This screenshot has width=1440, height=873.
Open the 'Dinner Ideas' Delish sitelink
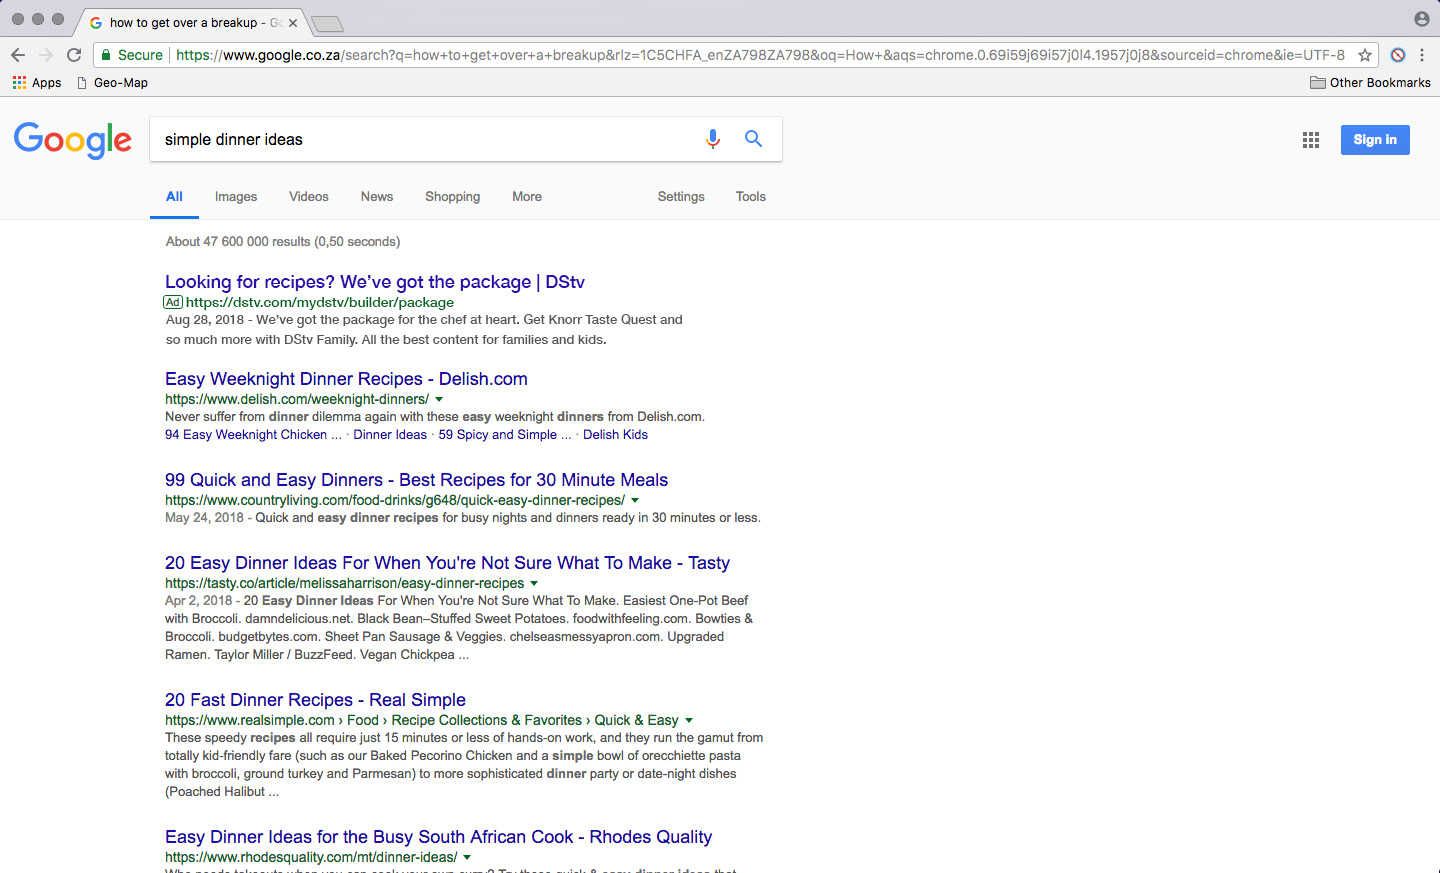coord(390,435)
